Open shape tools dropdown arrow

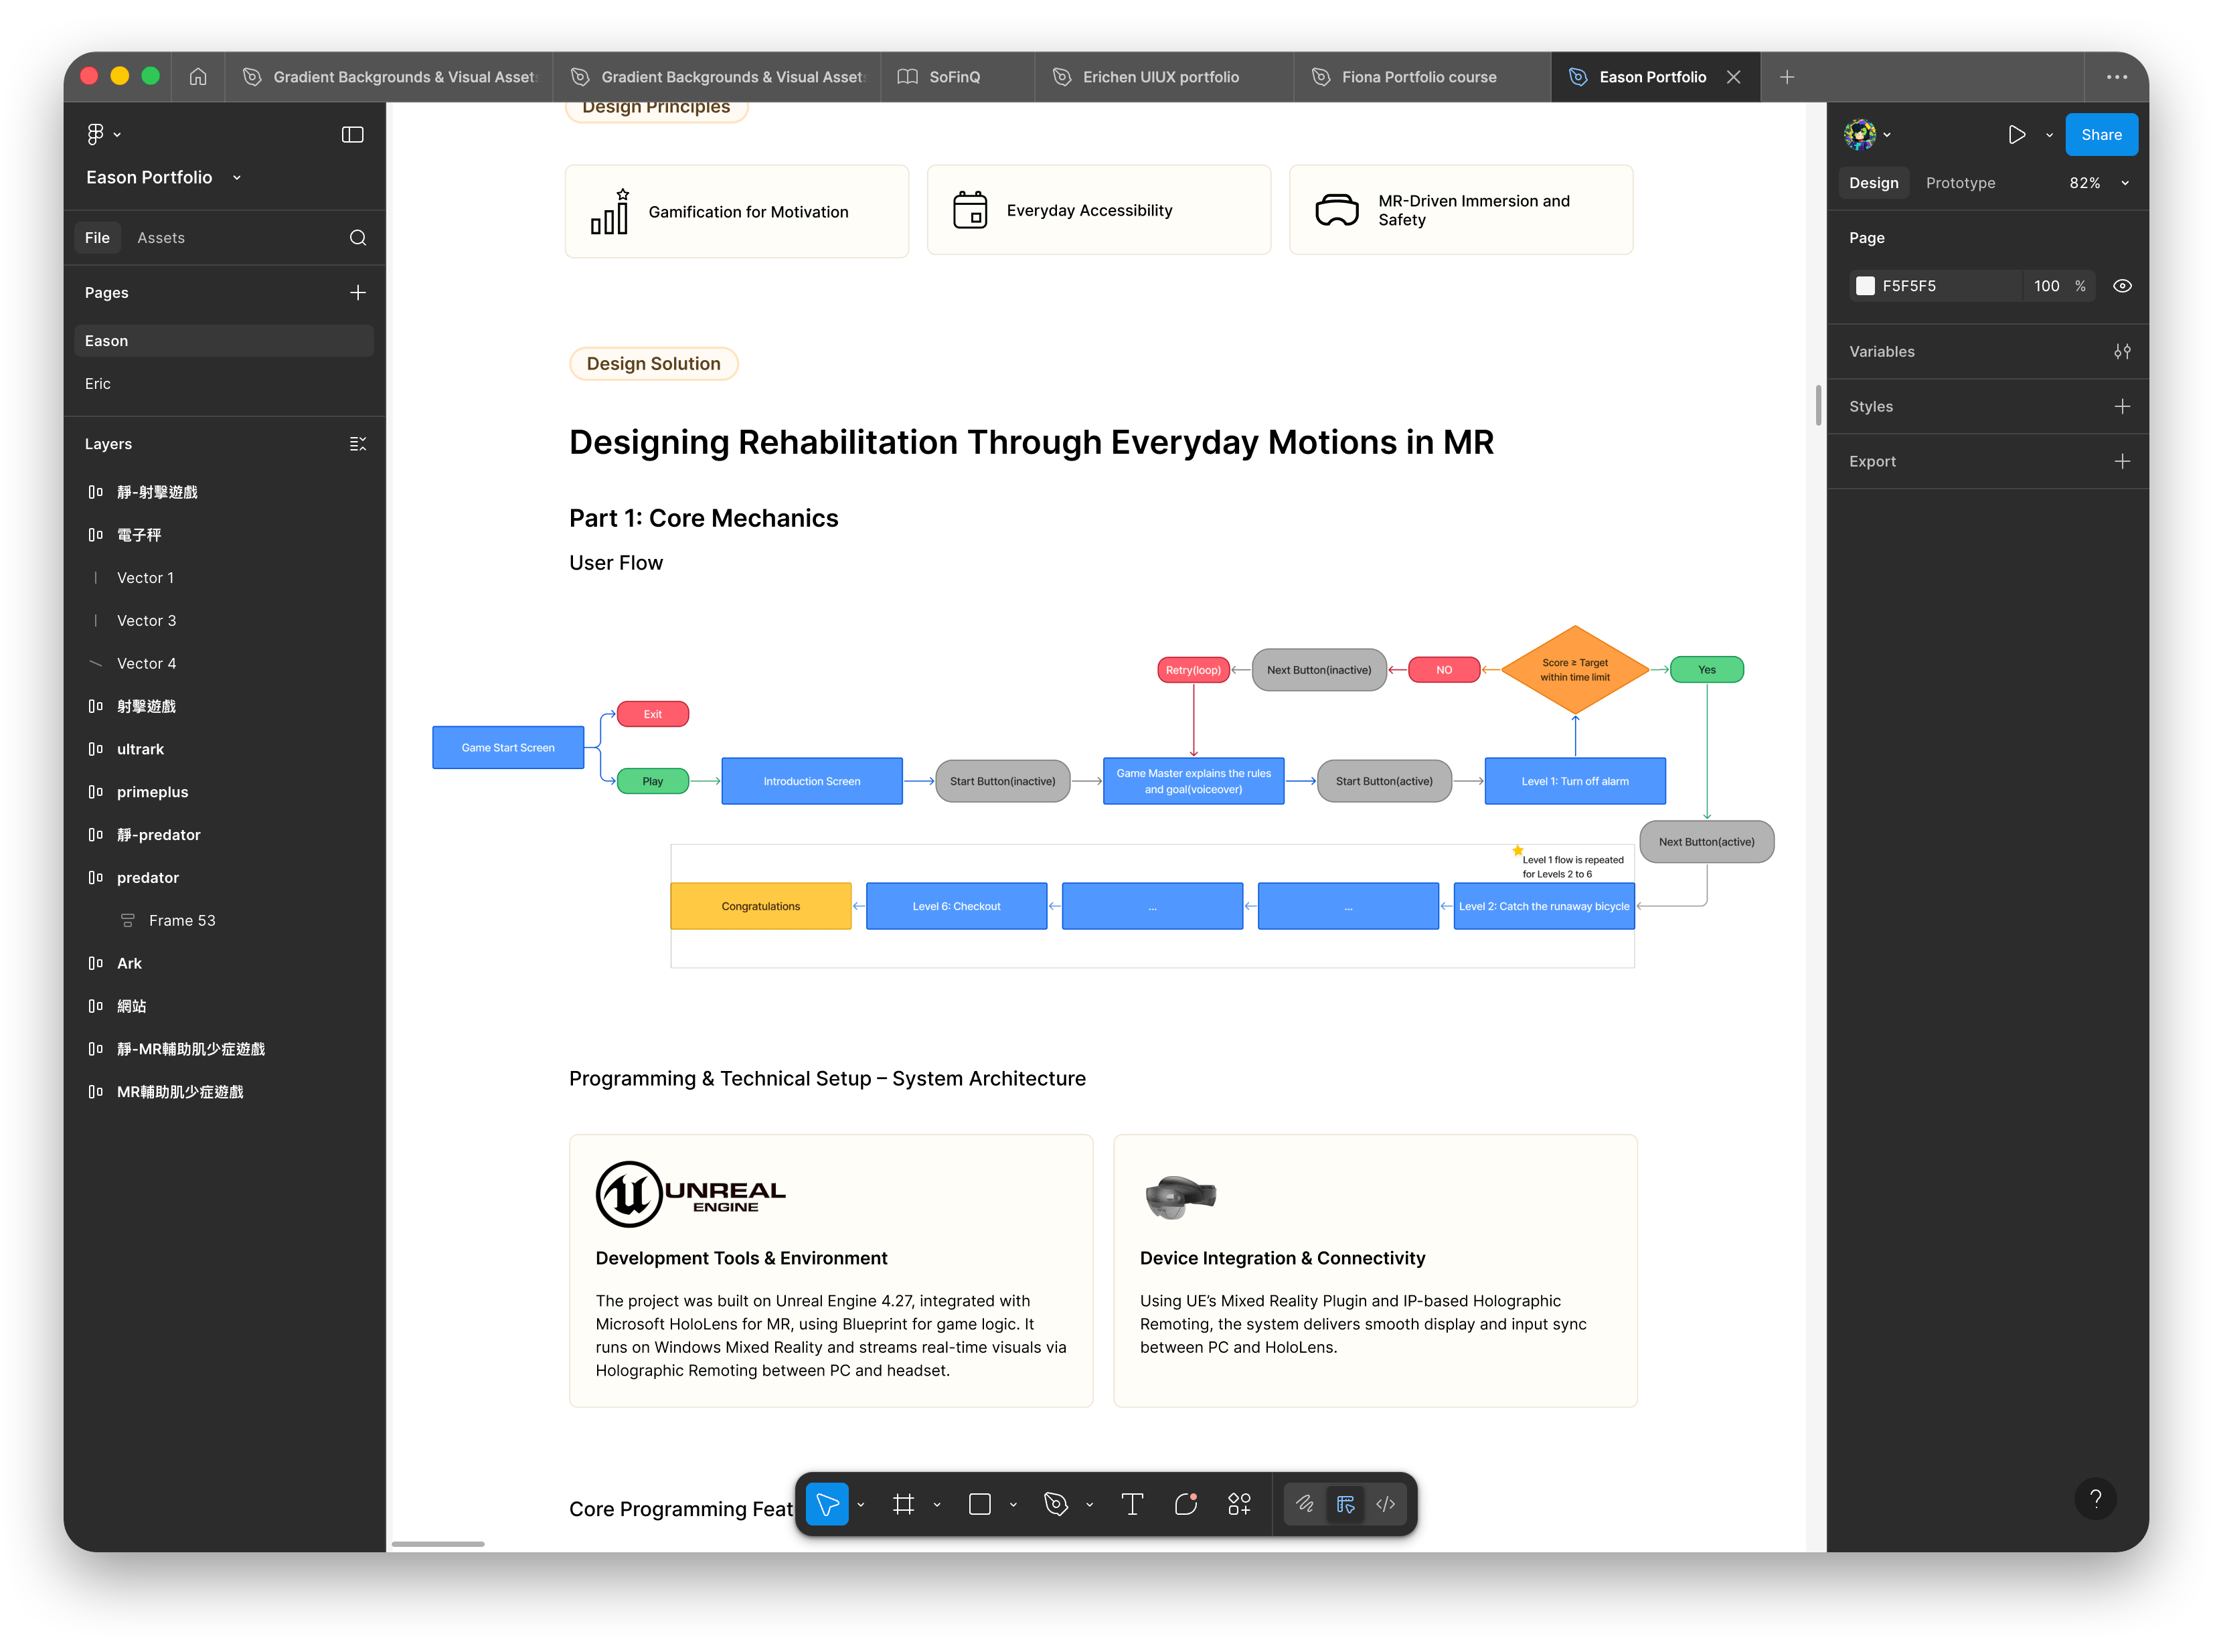pyautogui.click(x=1013, y=1505)
